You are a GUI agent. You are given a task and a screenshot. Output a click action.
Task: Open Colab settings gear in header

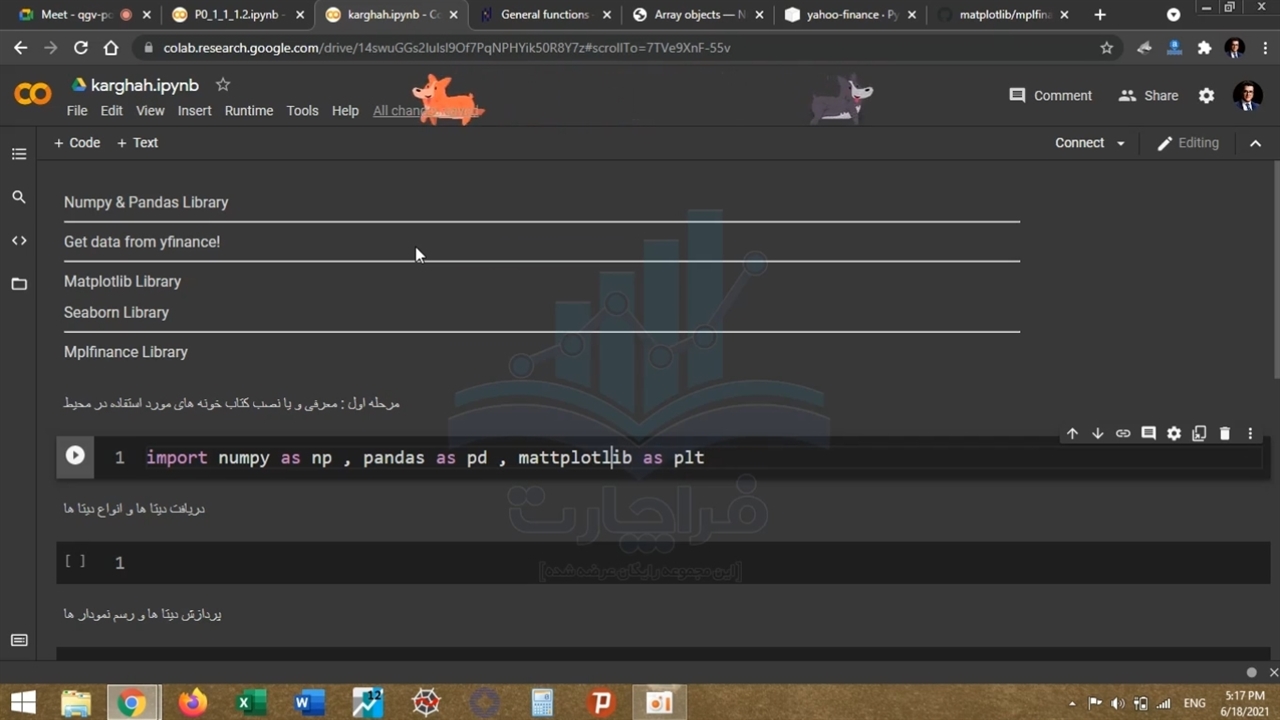pyautogui.click(x=1206, y=96)
